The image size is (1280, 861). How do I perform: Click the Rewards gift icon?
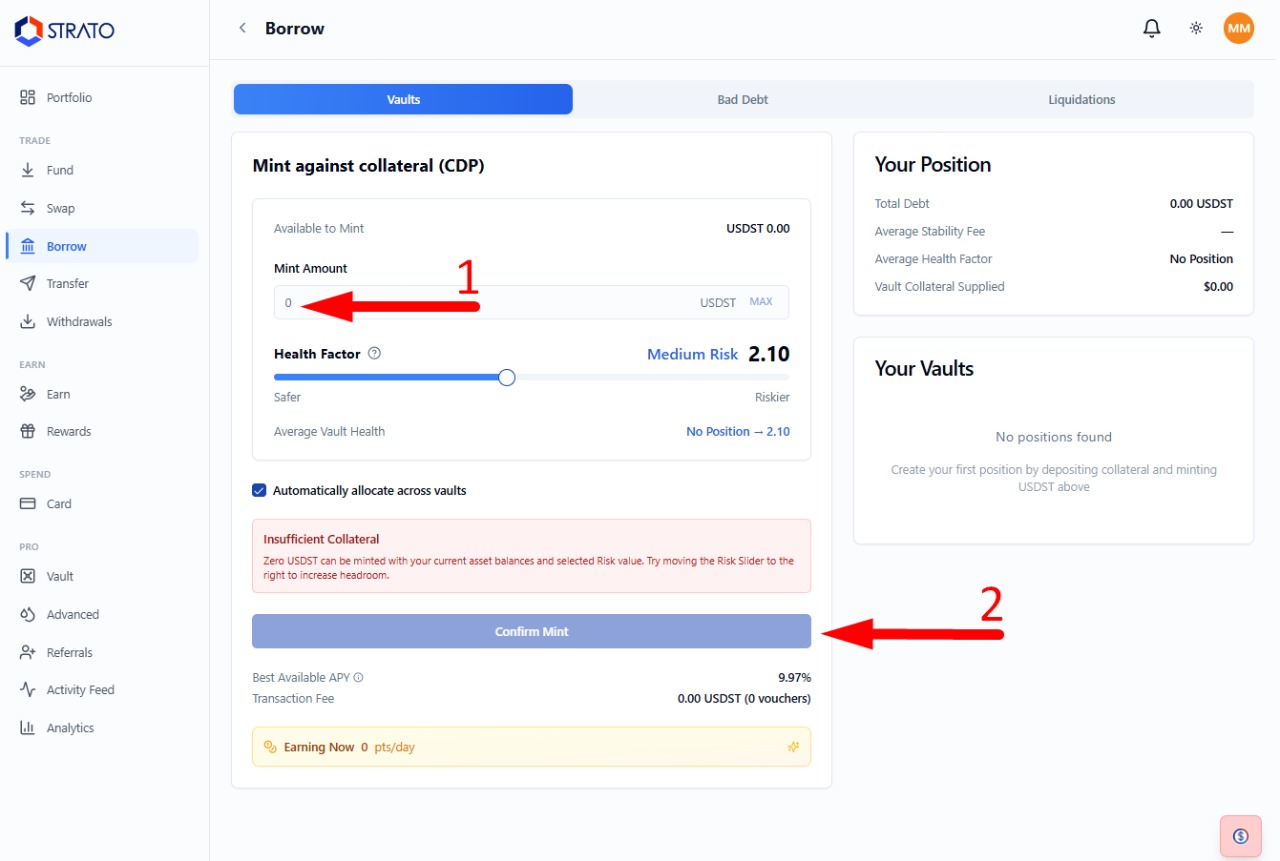(28, 432)
